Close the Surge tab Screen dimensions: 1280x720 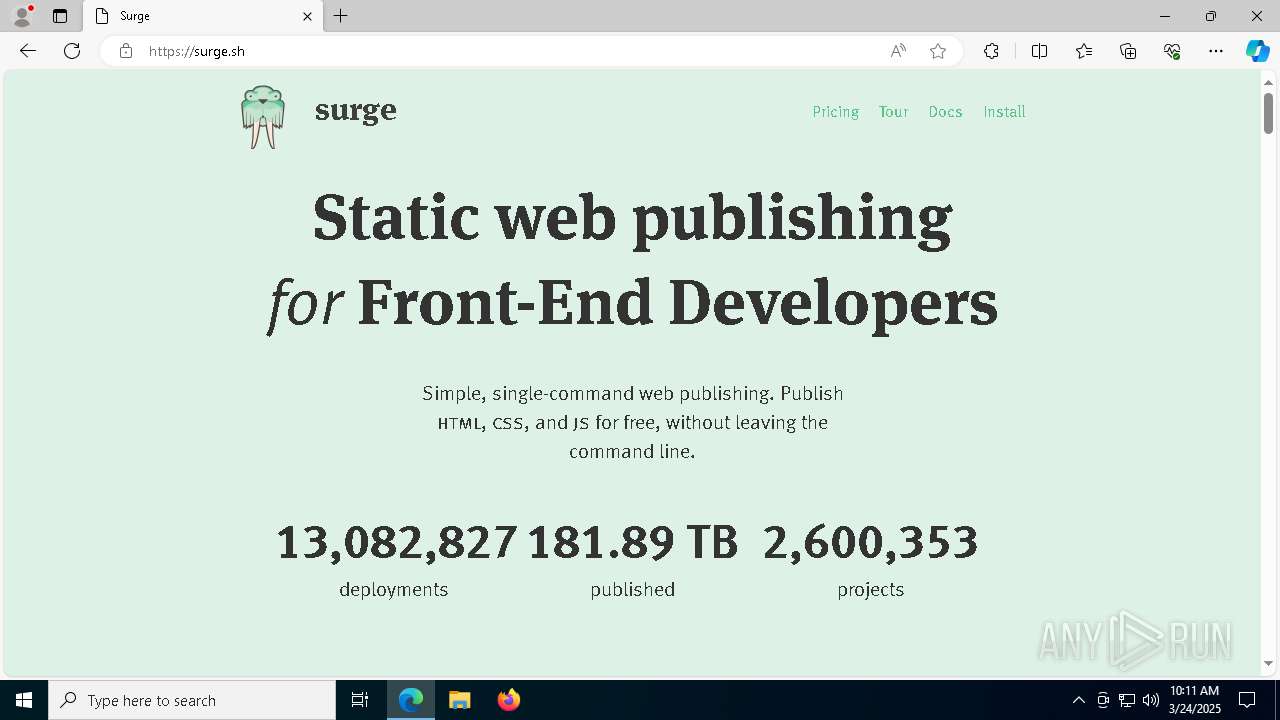[307, 16]
